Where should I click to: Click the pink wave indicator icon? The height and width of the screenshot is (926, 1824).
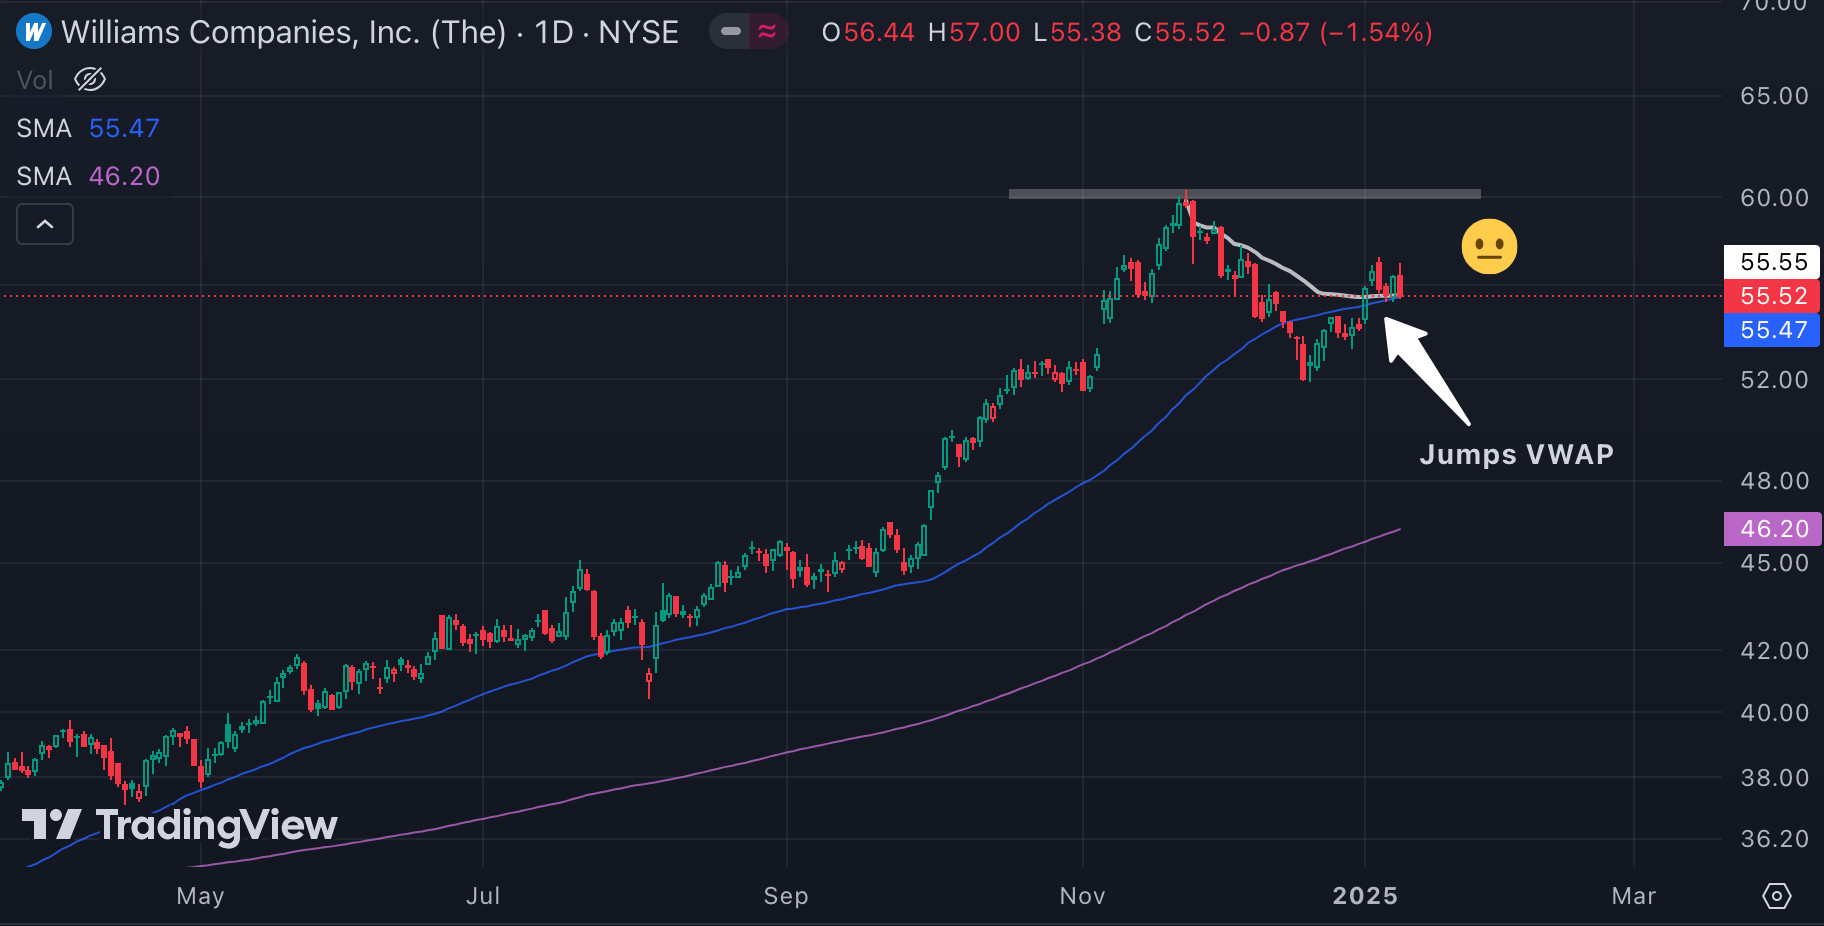[x=767, y=32]
